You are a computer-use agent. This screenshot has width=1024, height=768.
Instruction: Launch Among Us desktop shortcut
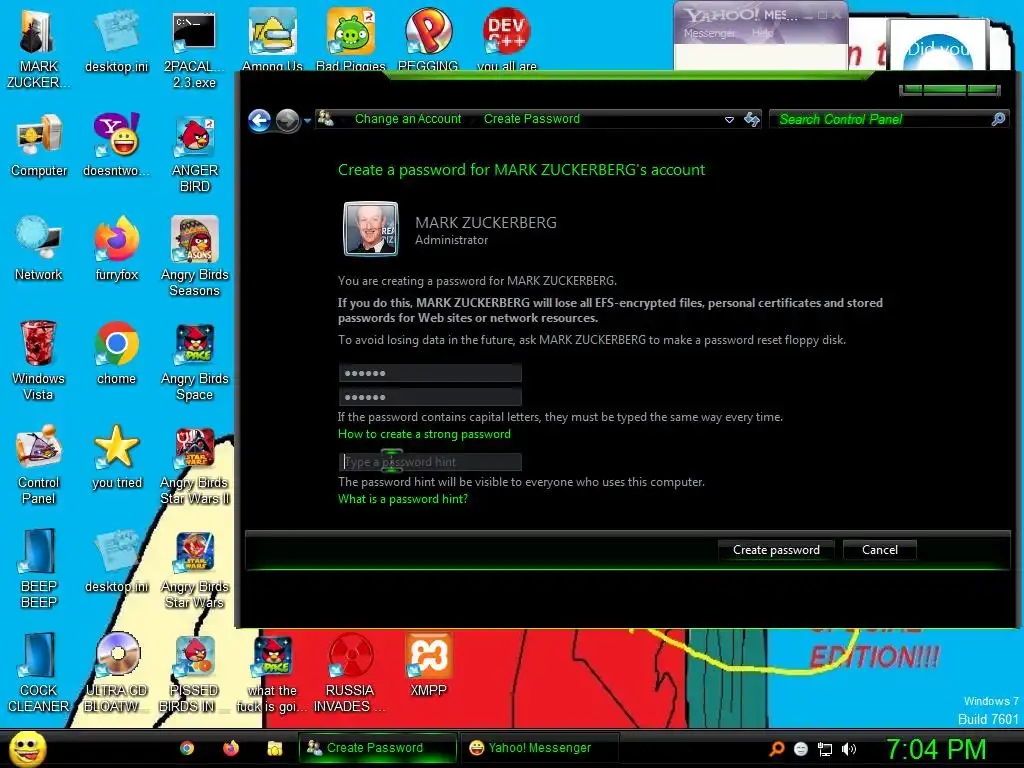(x=272, y=40)
